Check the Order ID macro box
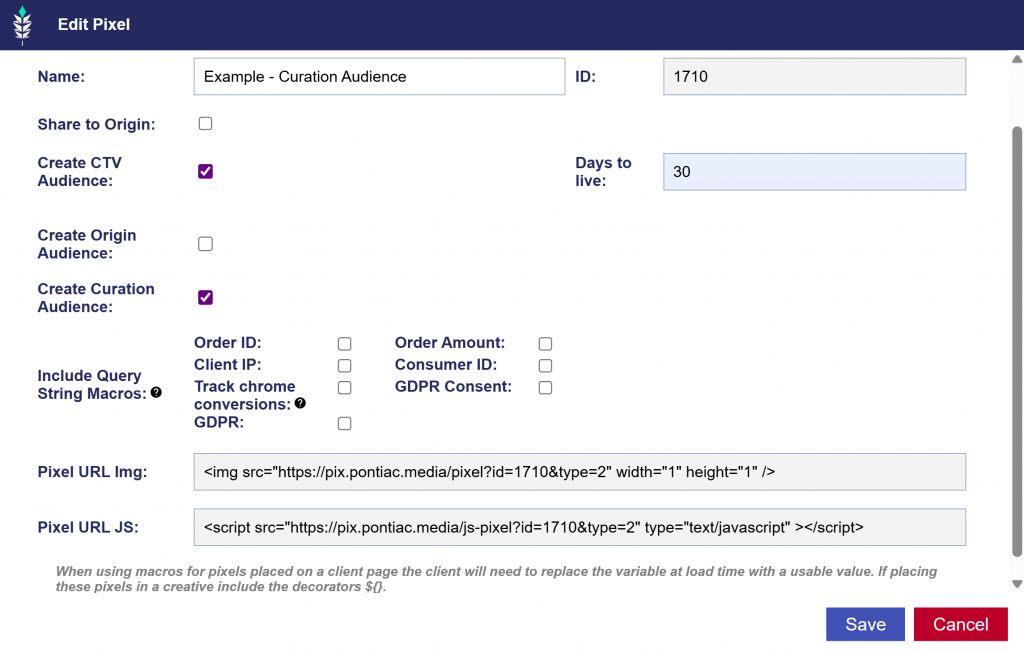 [x=344, y=344]
